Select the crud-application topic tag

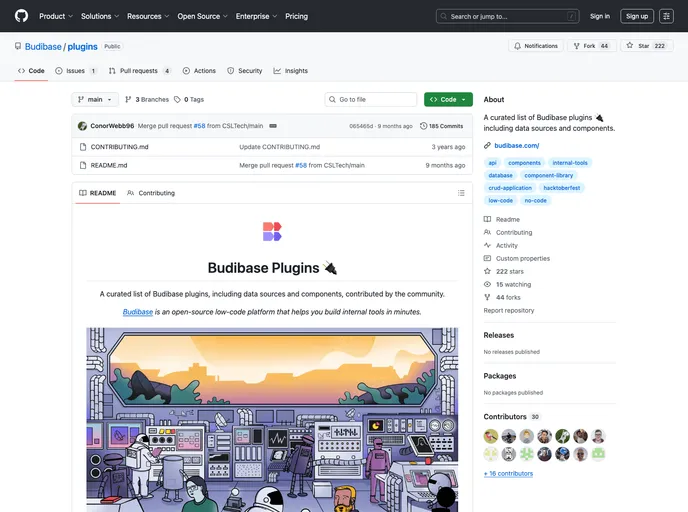pos(510,188)
